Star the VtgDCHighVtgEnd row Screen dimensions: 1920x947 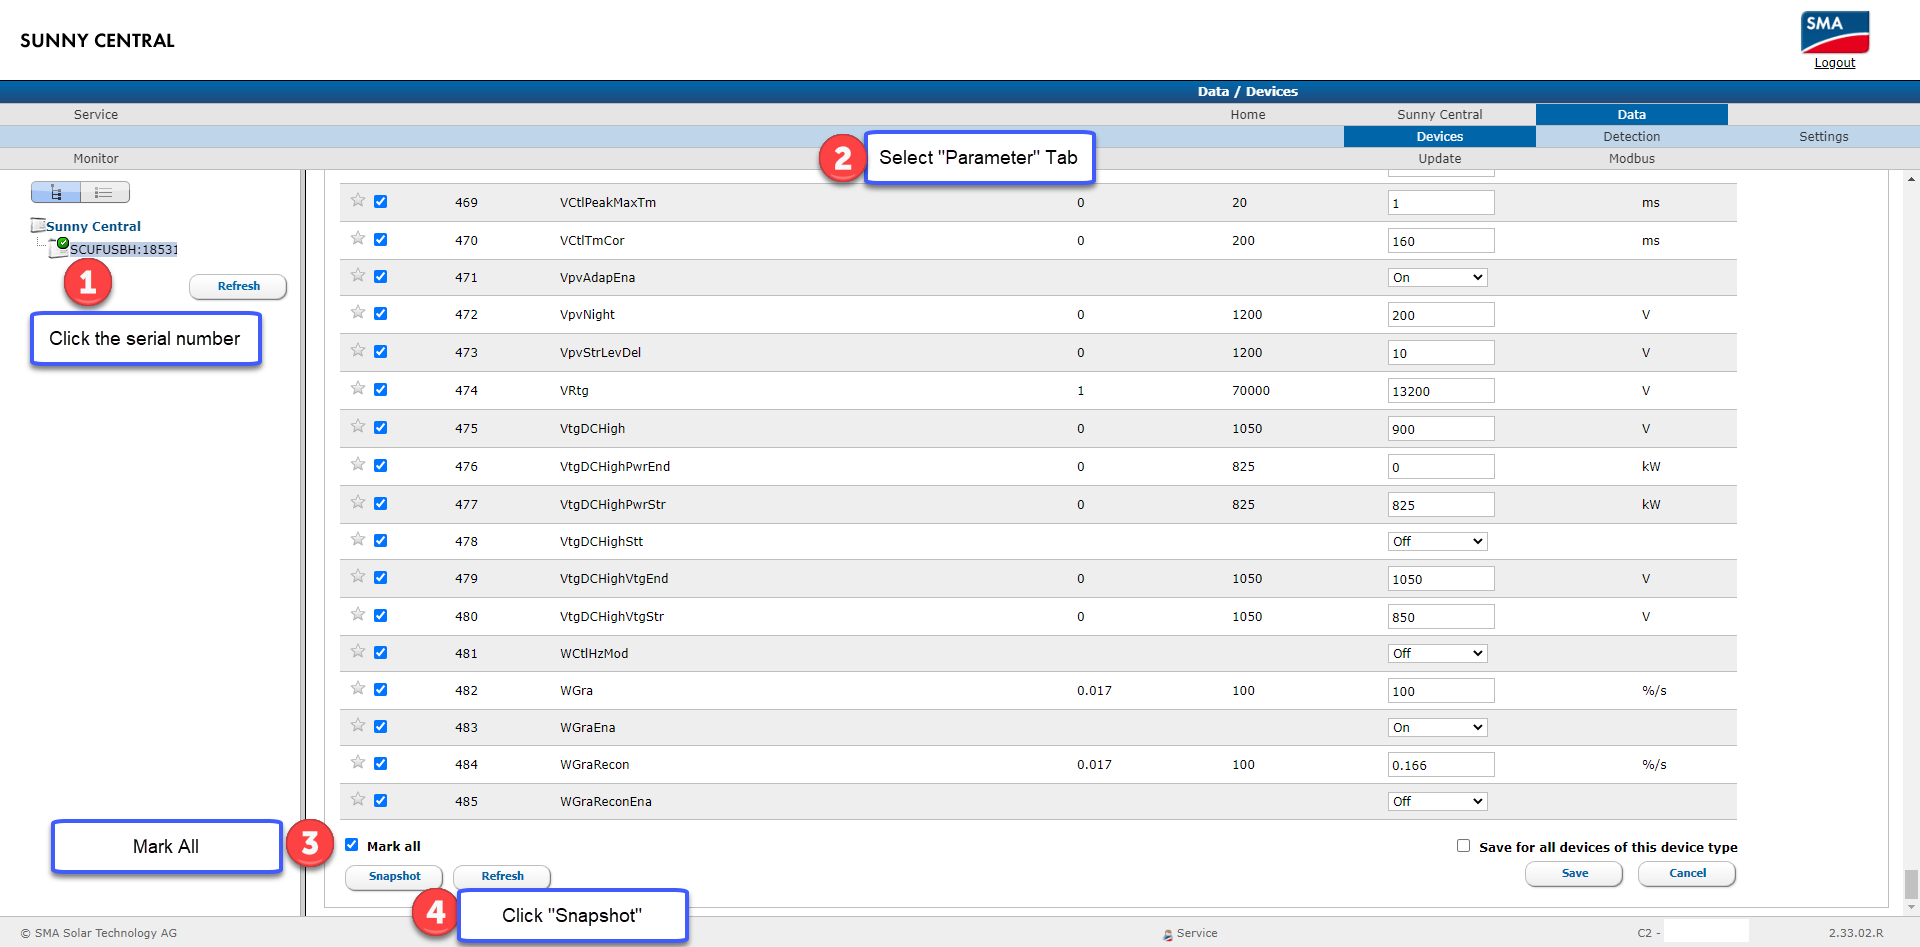pos(358,576)
